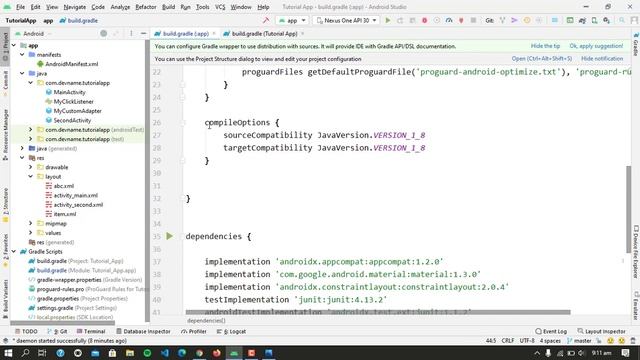Expand the mipmap folder

click(31, 223)
